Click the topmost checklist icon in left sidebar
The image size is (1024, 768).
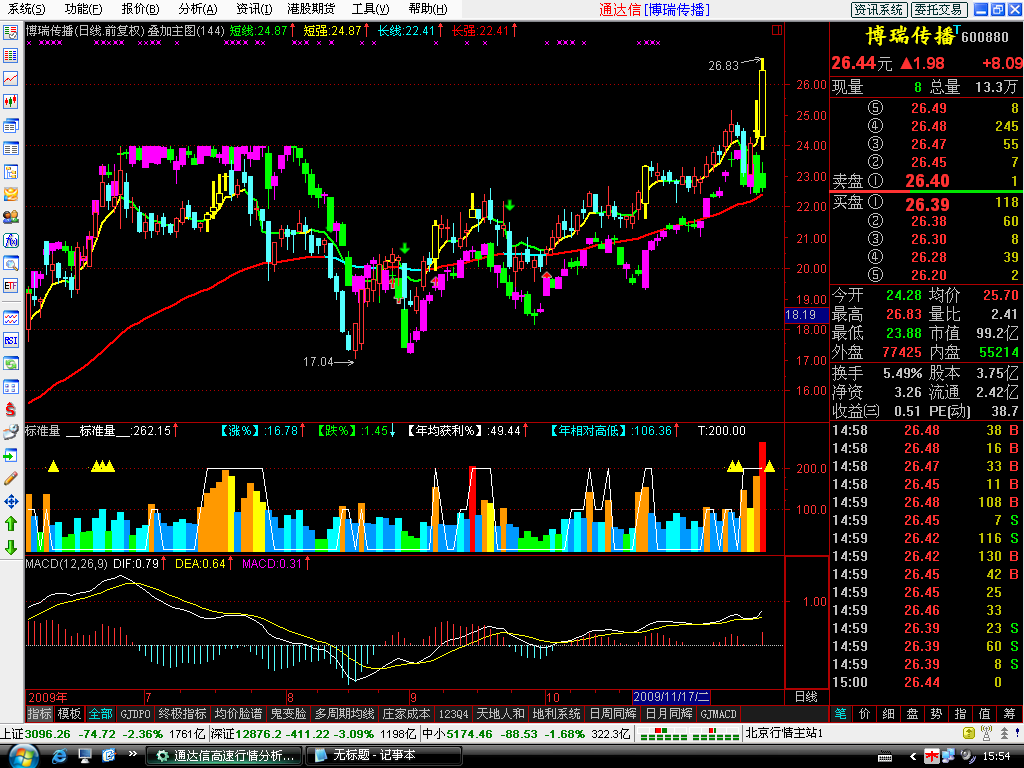point(10,33)
